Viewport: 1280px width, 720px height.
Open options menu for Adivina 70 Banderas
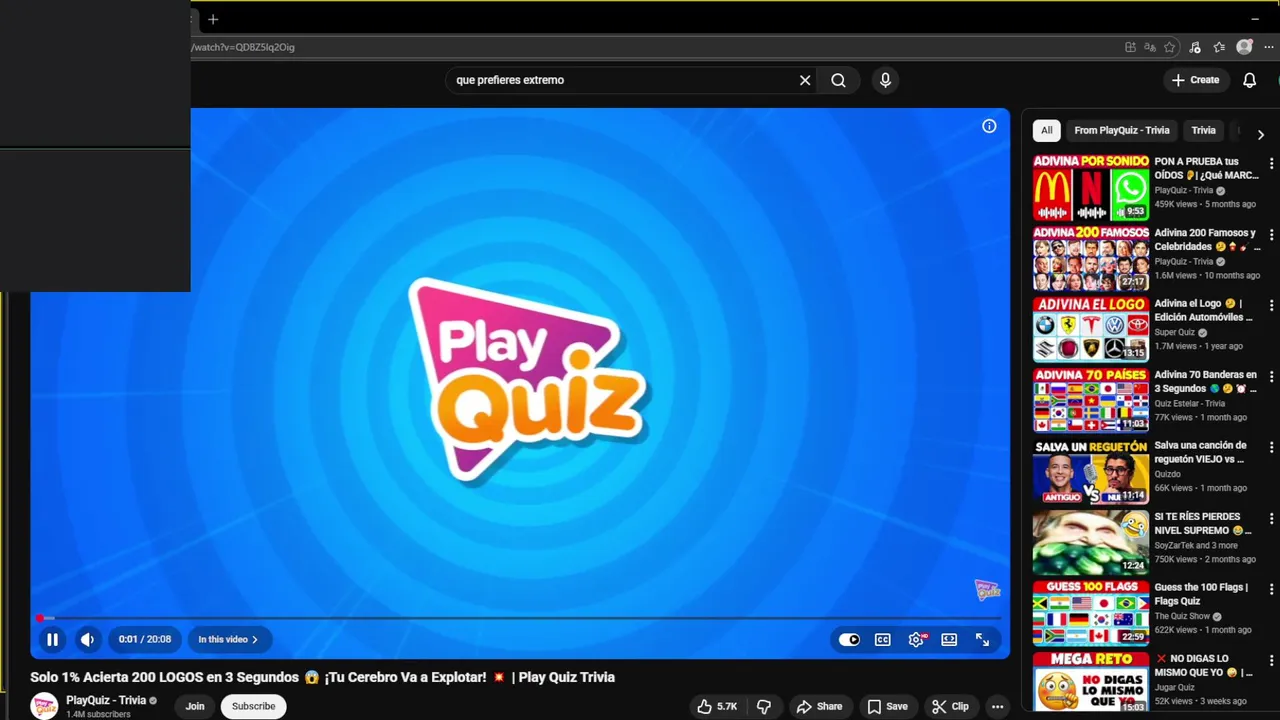[1271, 377]
